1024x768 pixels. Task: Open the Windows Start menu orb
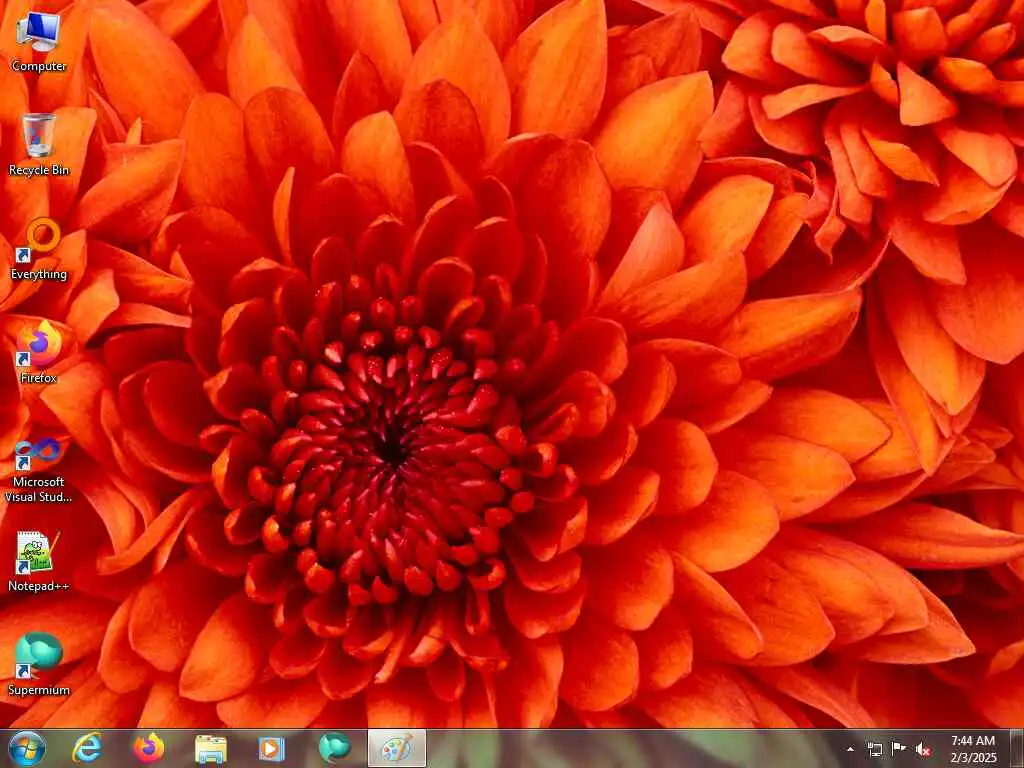(27, 748)
